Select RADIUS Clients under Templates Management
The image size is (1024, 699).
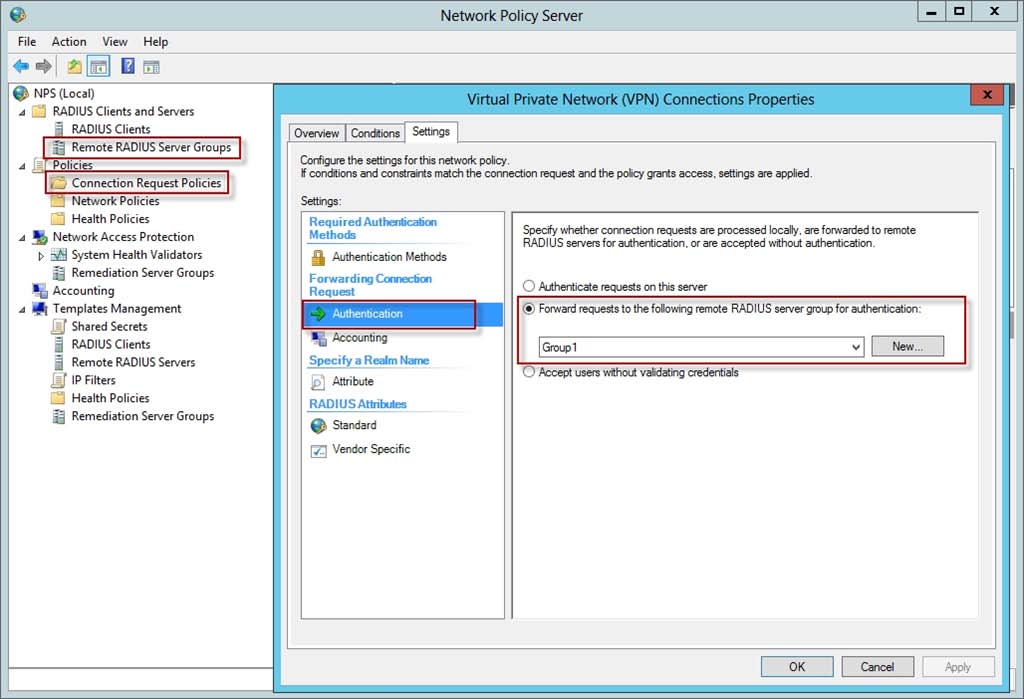click(x=110, y=344)
